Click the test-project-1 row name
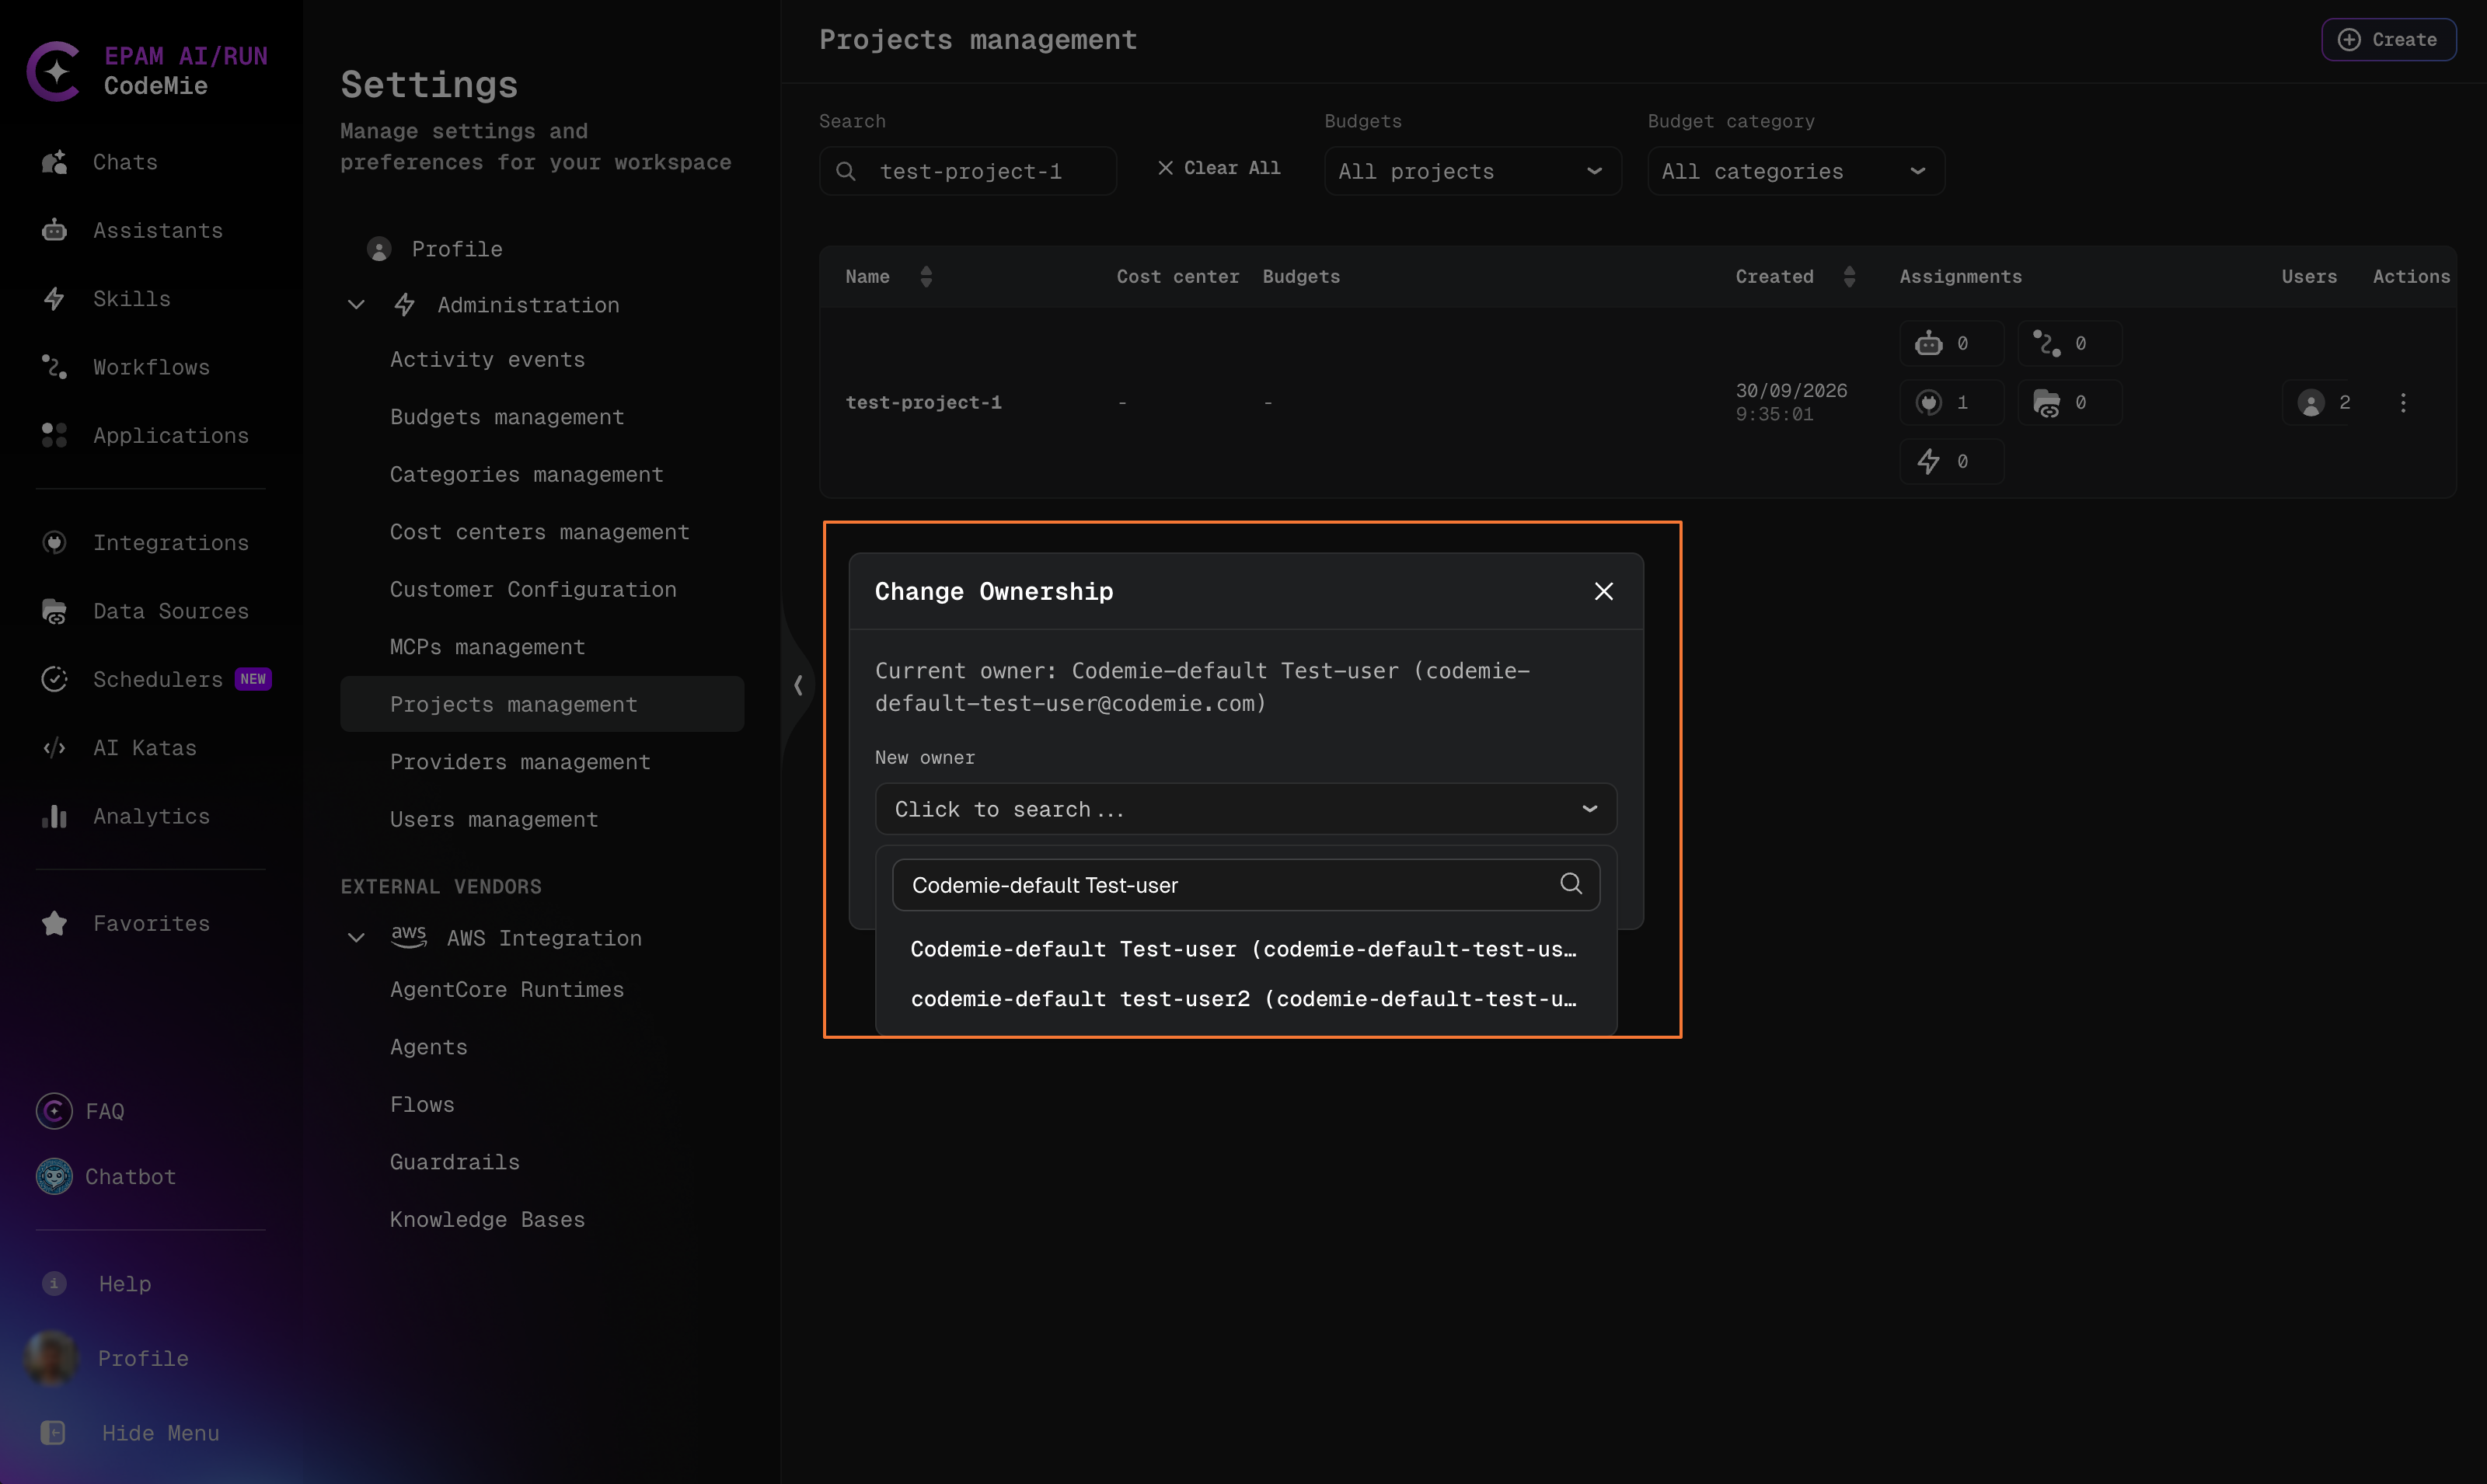The width and height of the screenshot is (2487, 1484). [x=923, y=402]
